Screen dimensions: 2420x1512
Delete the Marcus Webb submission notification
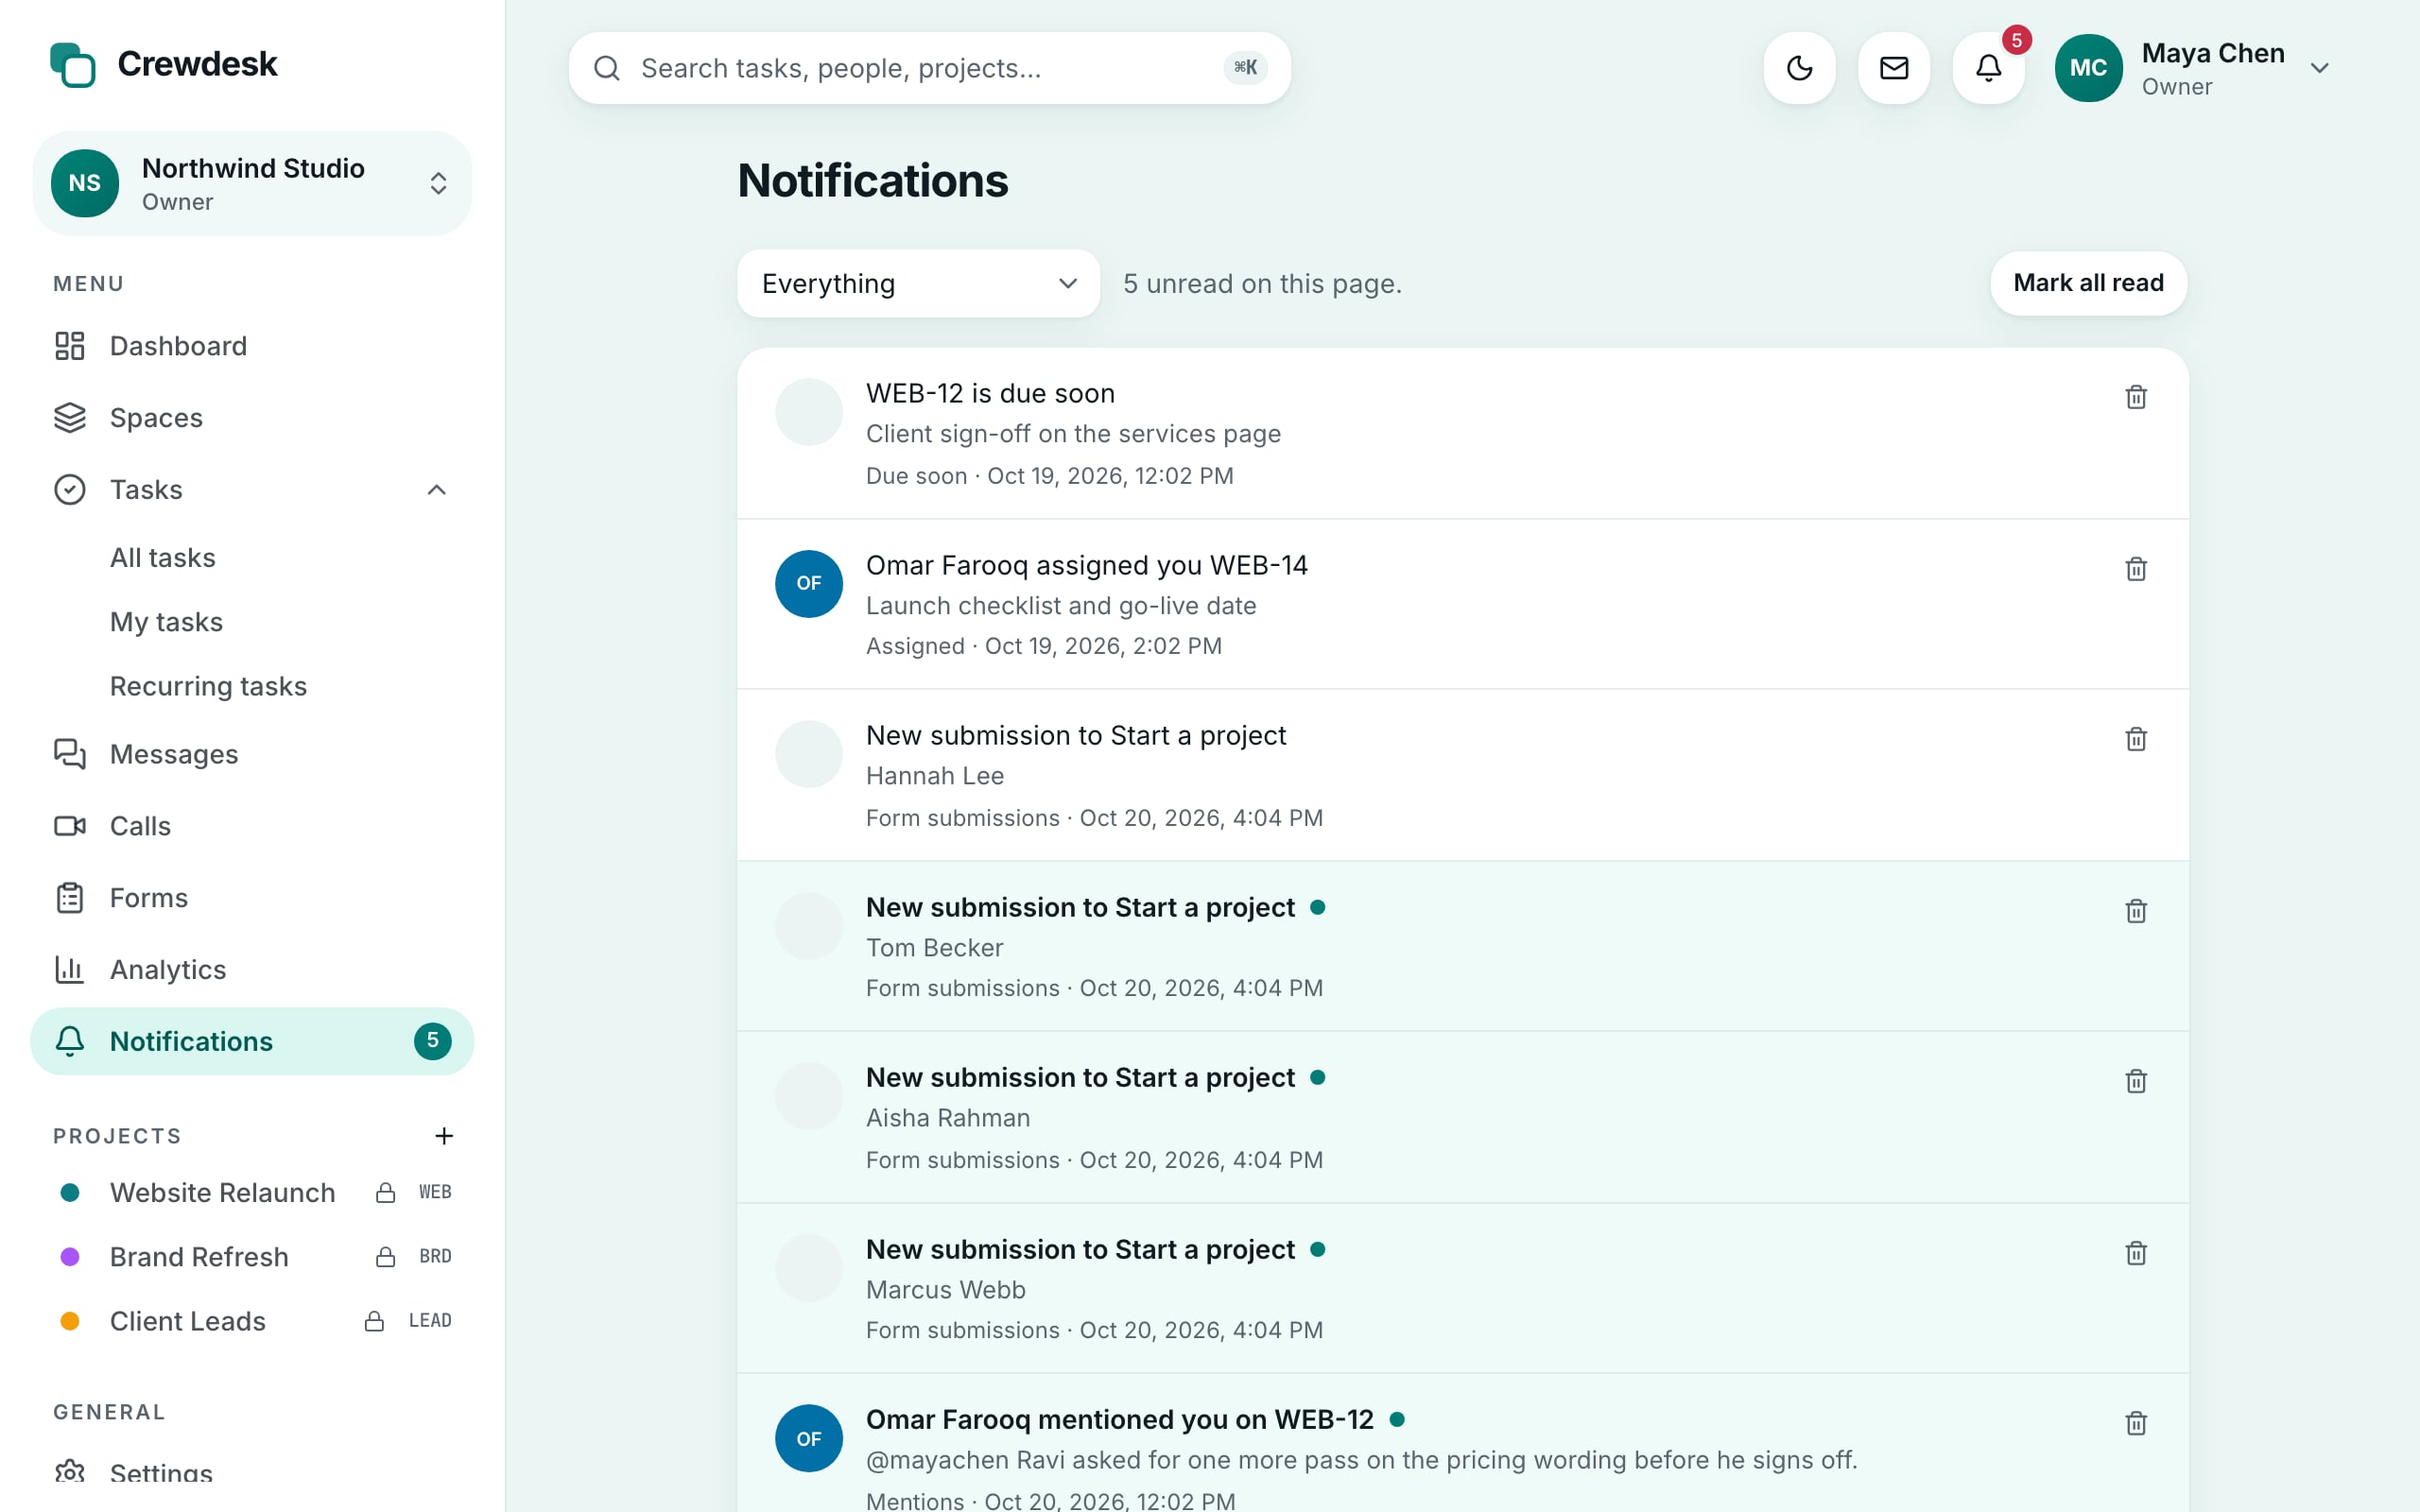(x=2136, y=1253)
